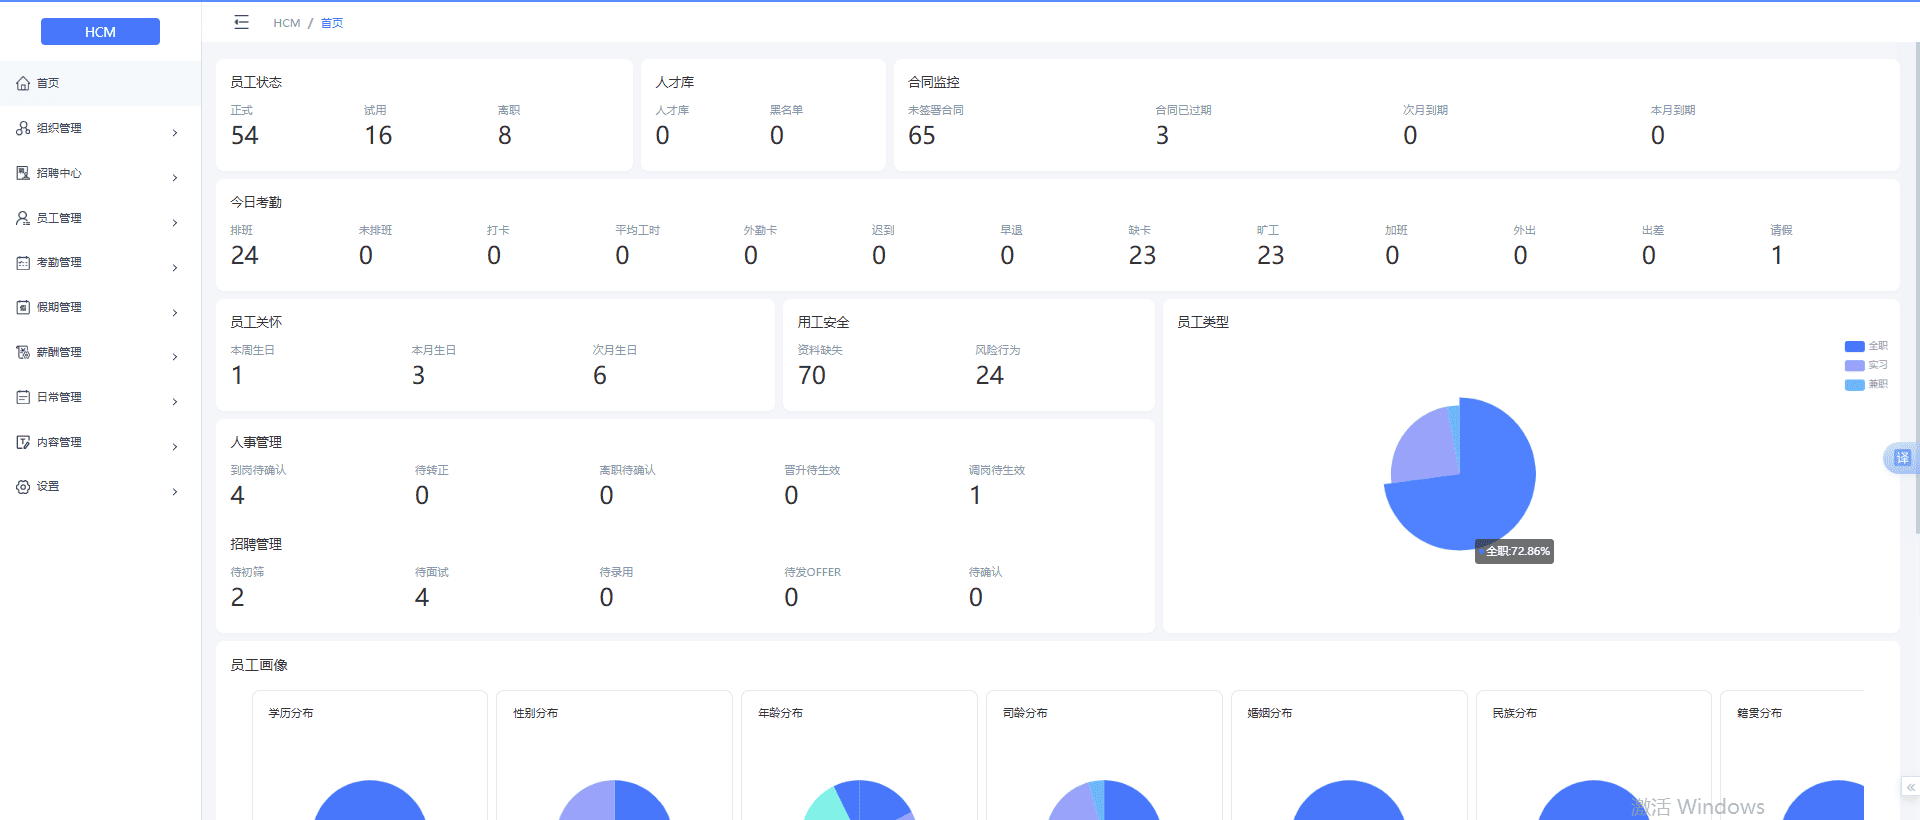Click the blue HCM logo button

[100, 32]
